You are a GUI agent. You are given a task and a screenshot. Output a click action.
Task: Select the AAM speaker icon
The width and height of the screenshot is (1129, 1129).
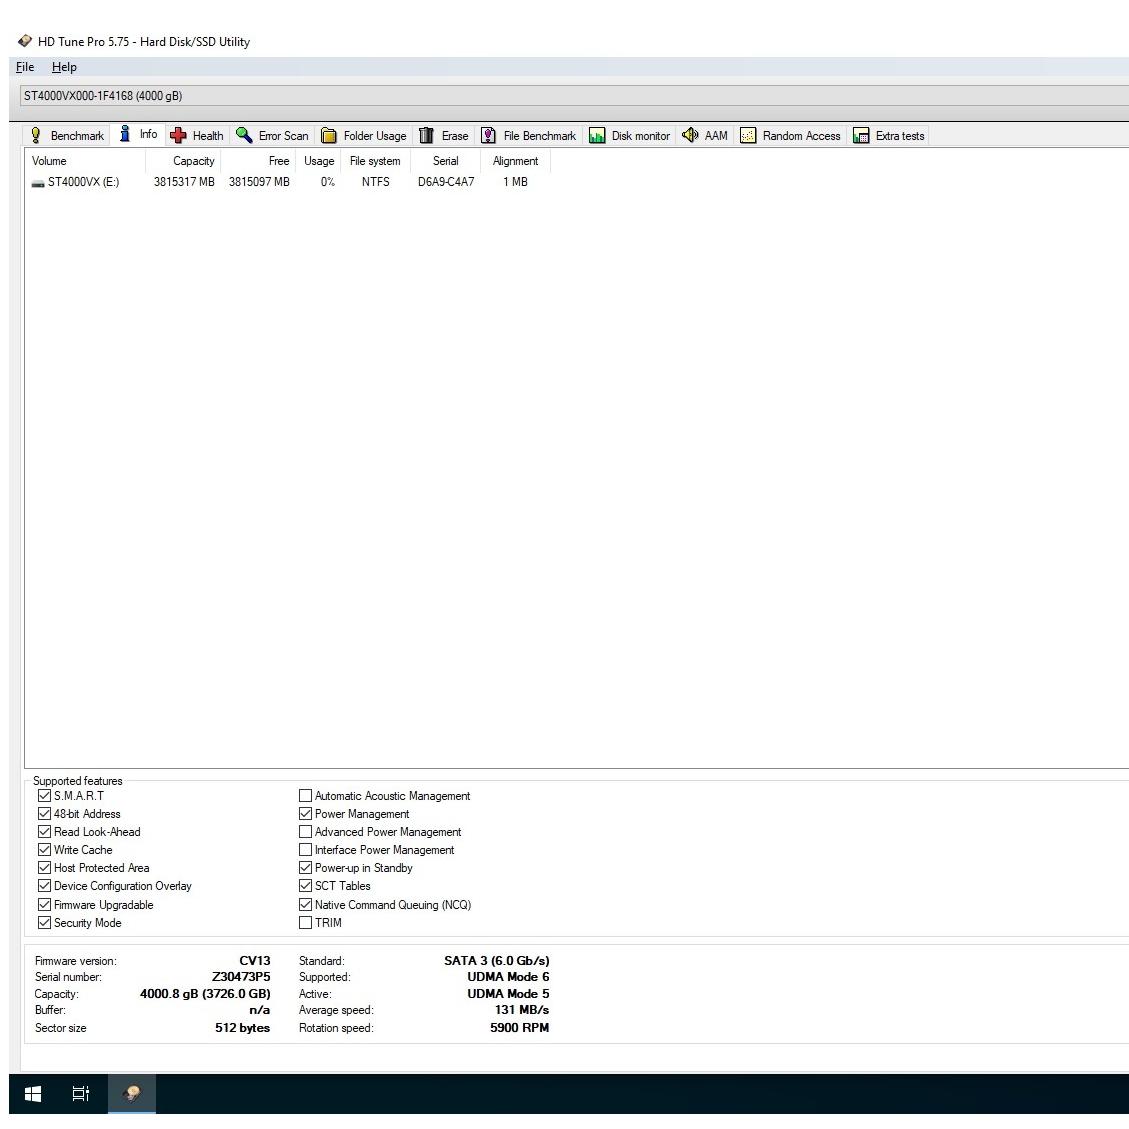coord(690,135)
